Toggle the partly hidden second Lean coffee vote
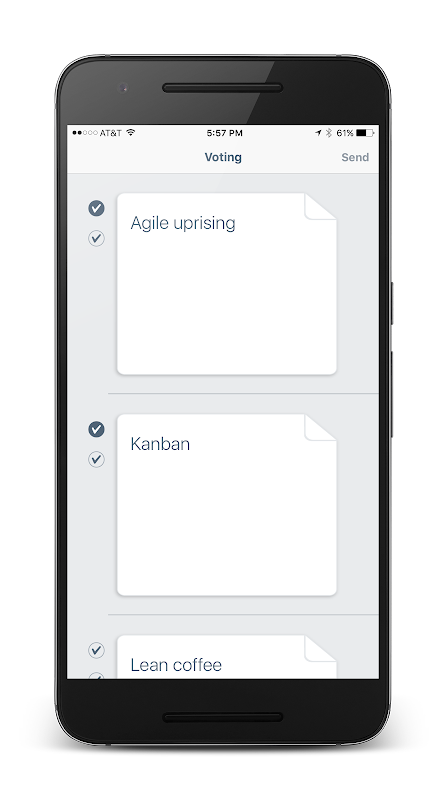Viewport: 448px width, 800px height. (x=96, y=676)
